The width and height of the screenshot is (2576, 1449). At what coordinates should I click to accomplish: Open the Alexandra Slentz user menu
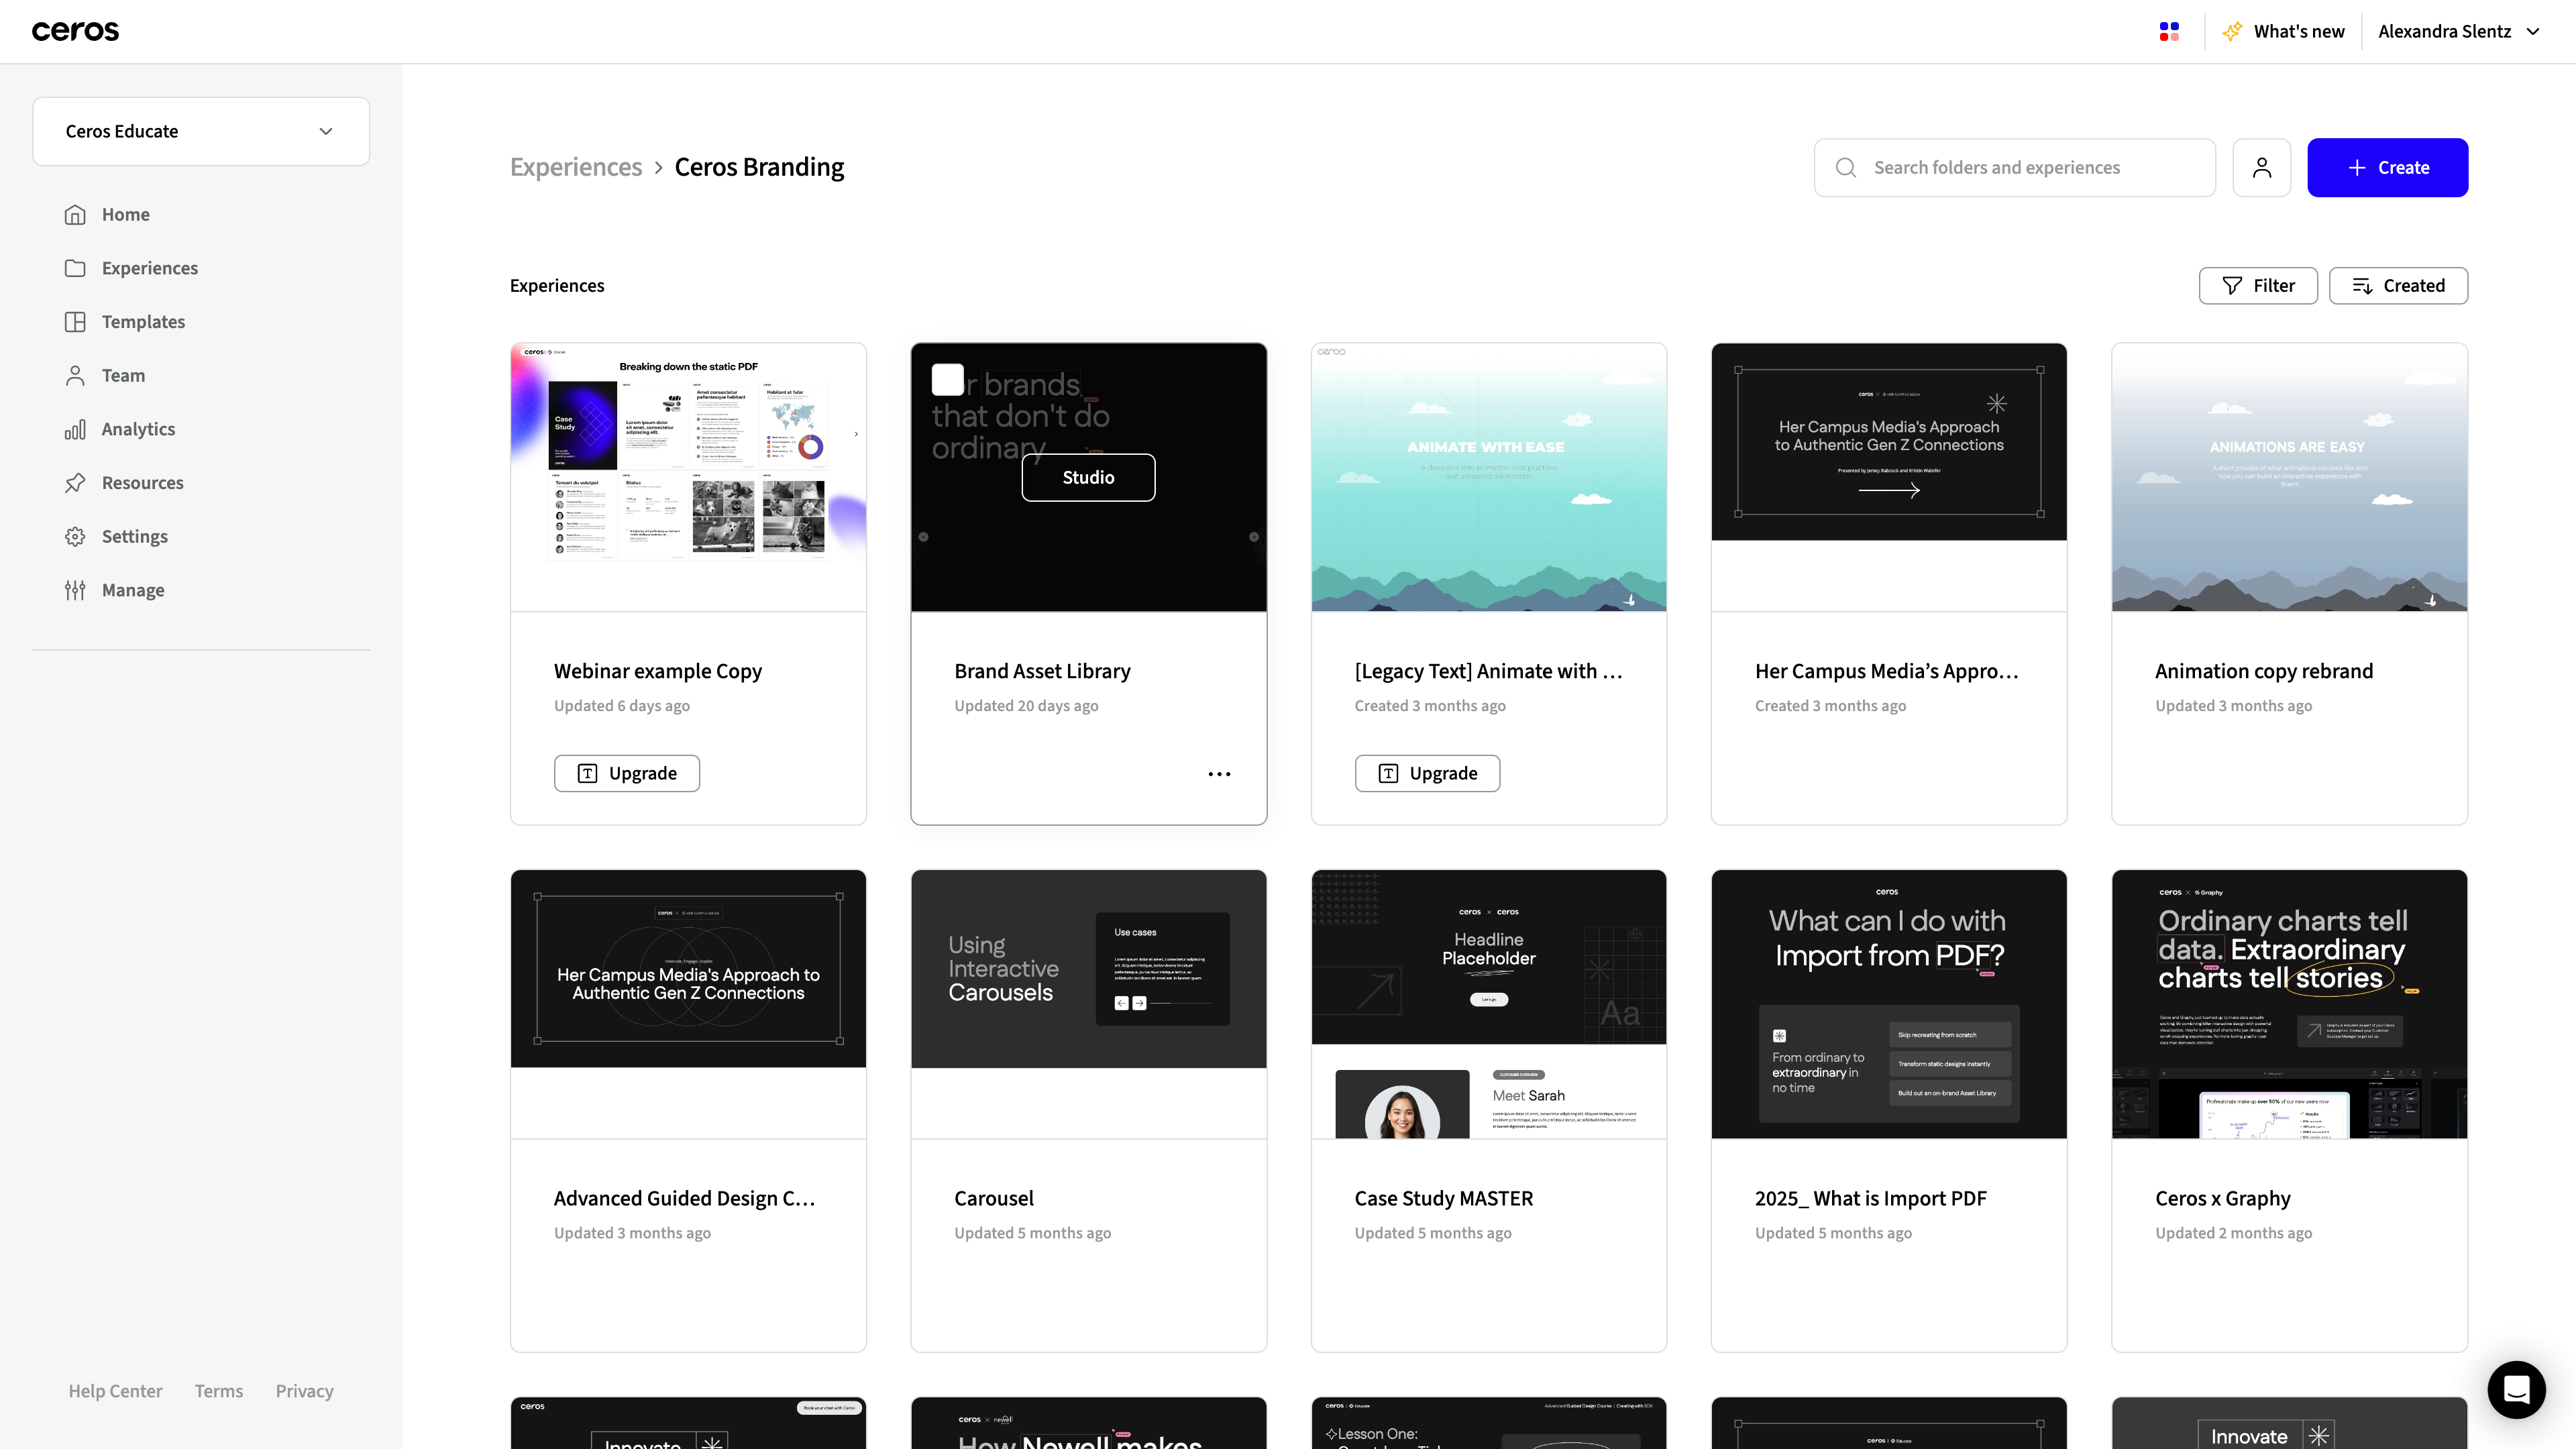pos(2459,32)
